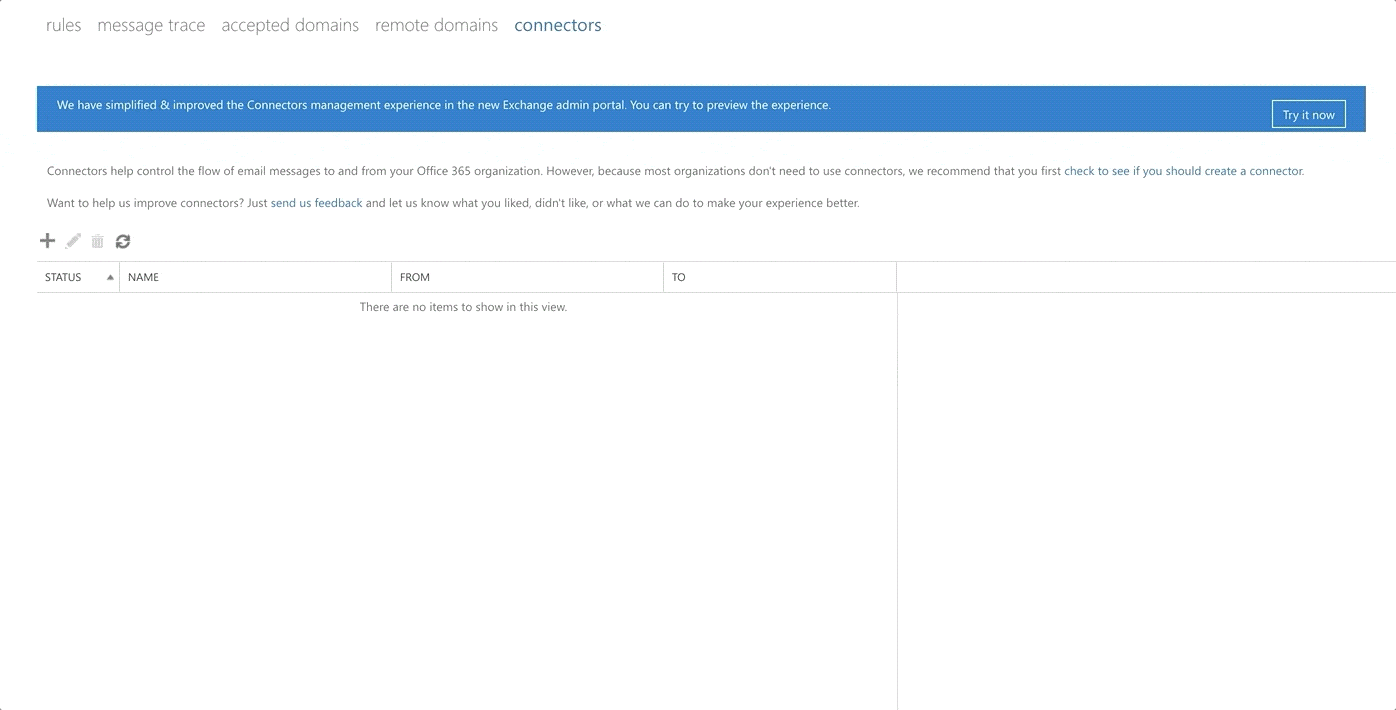Click the send us feedback link

pyautogui.click(x=316, y=202)
